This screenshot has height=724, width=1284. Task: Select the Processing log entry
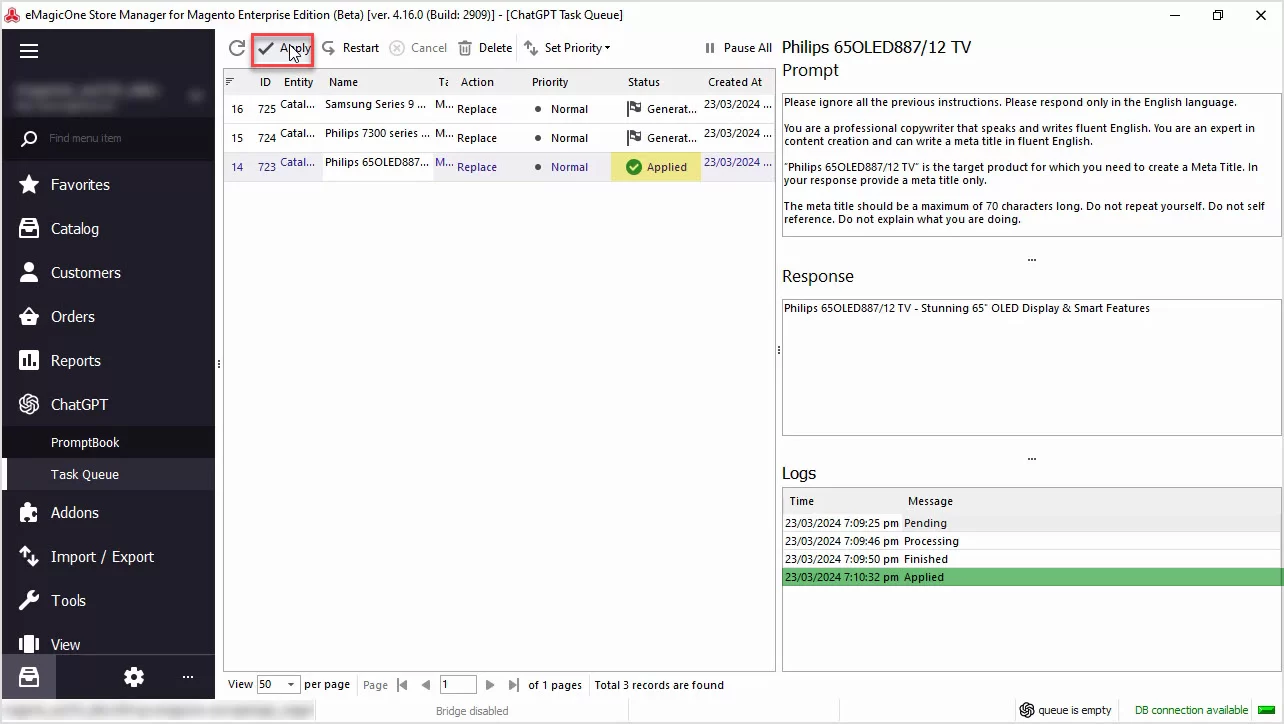pyautogui.click(x=1032, y=541)
